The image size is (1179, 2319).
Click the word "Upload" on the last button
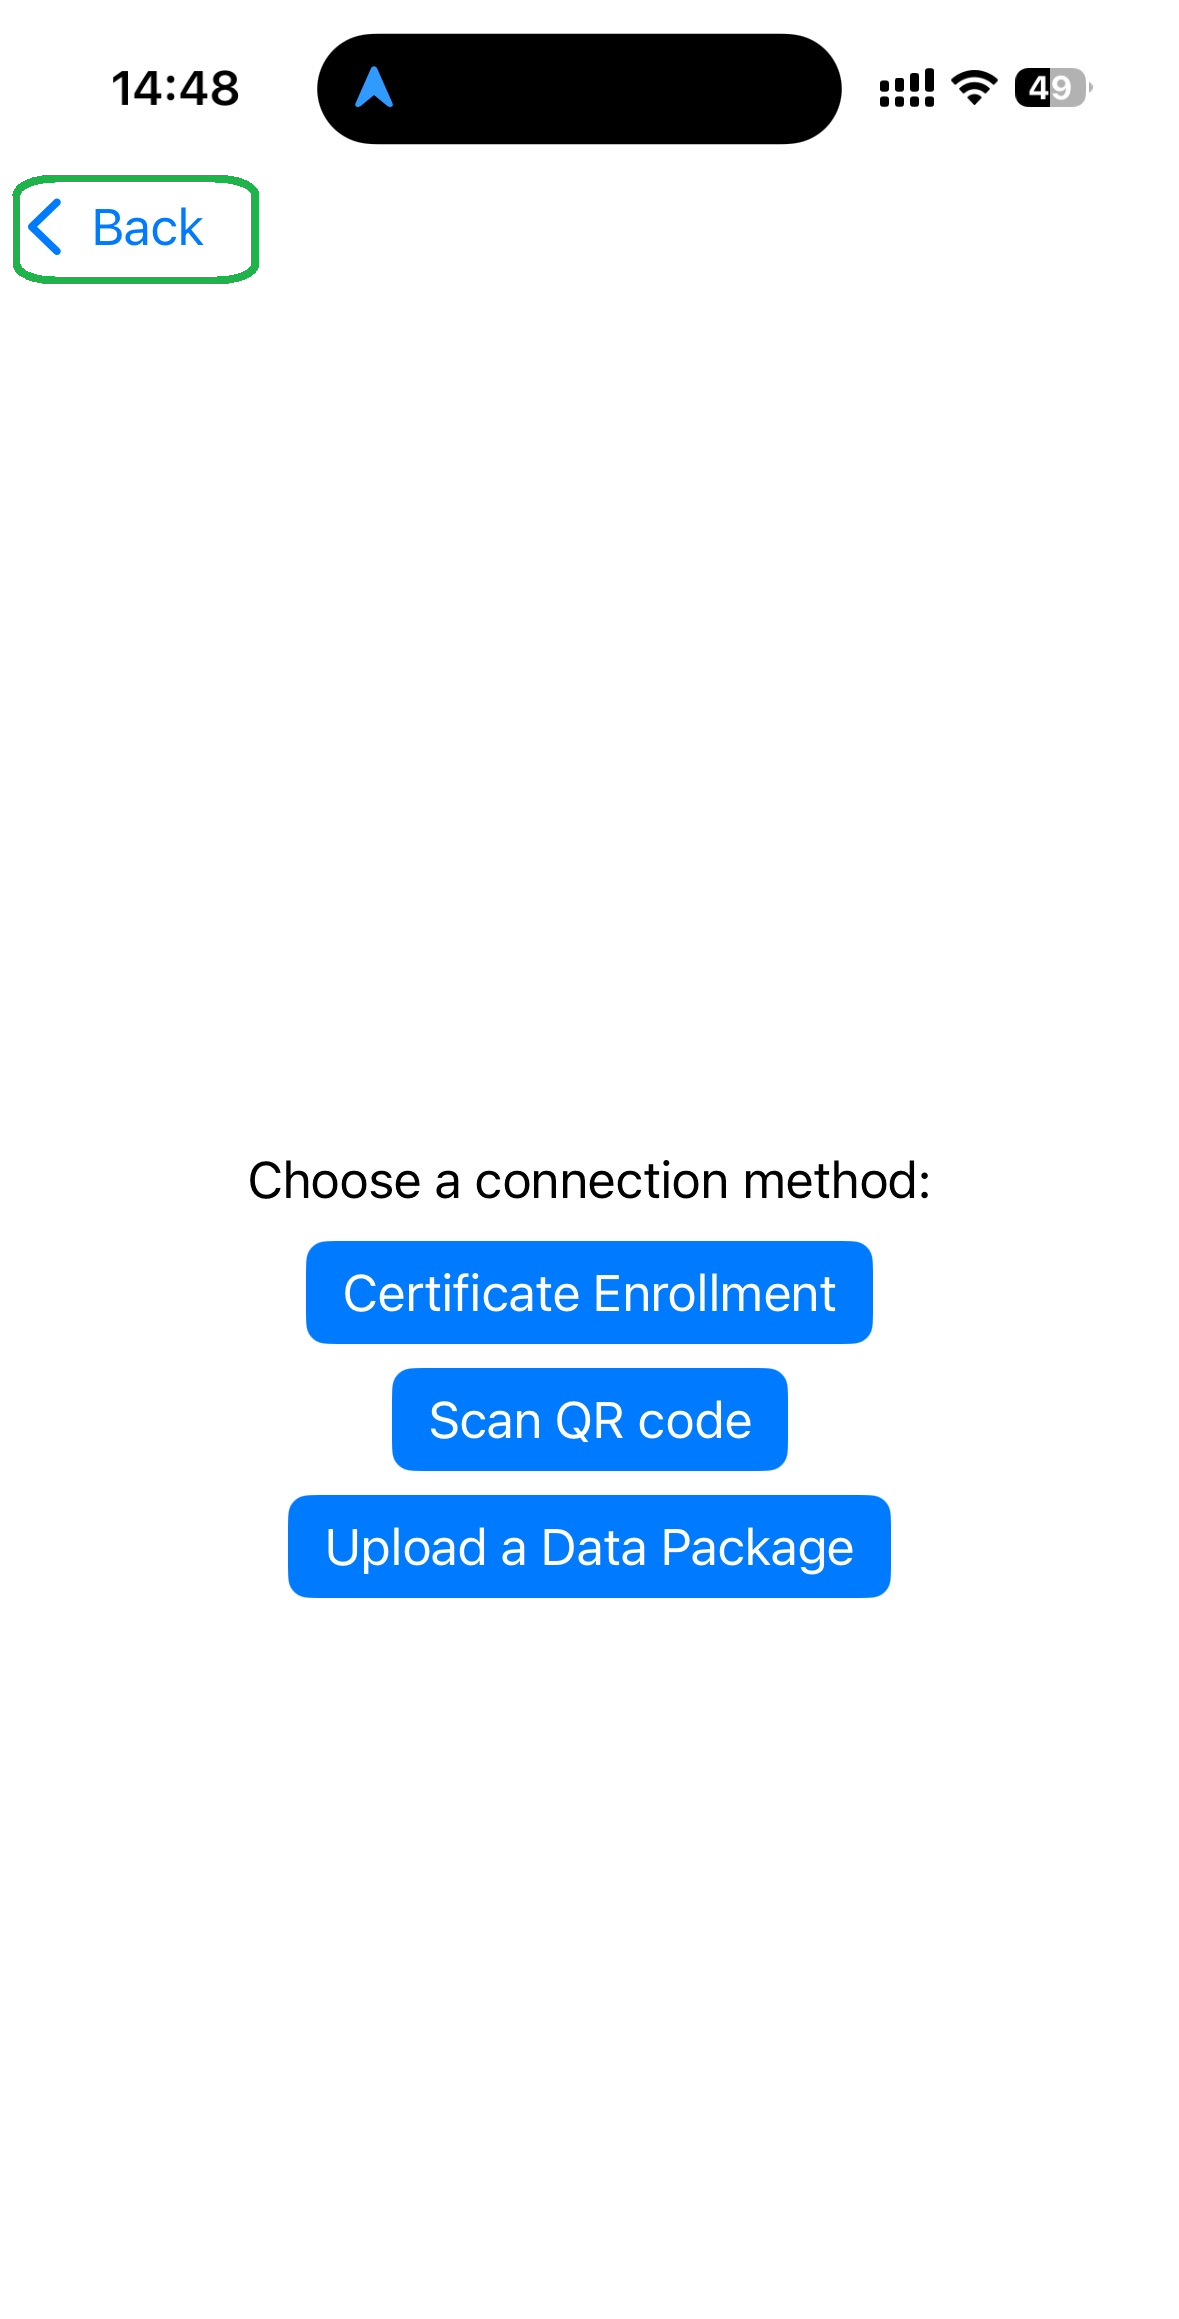[x=405, y=1547]
